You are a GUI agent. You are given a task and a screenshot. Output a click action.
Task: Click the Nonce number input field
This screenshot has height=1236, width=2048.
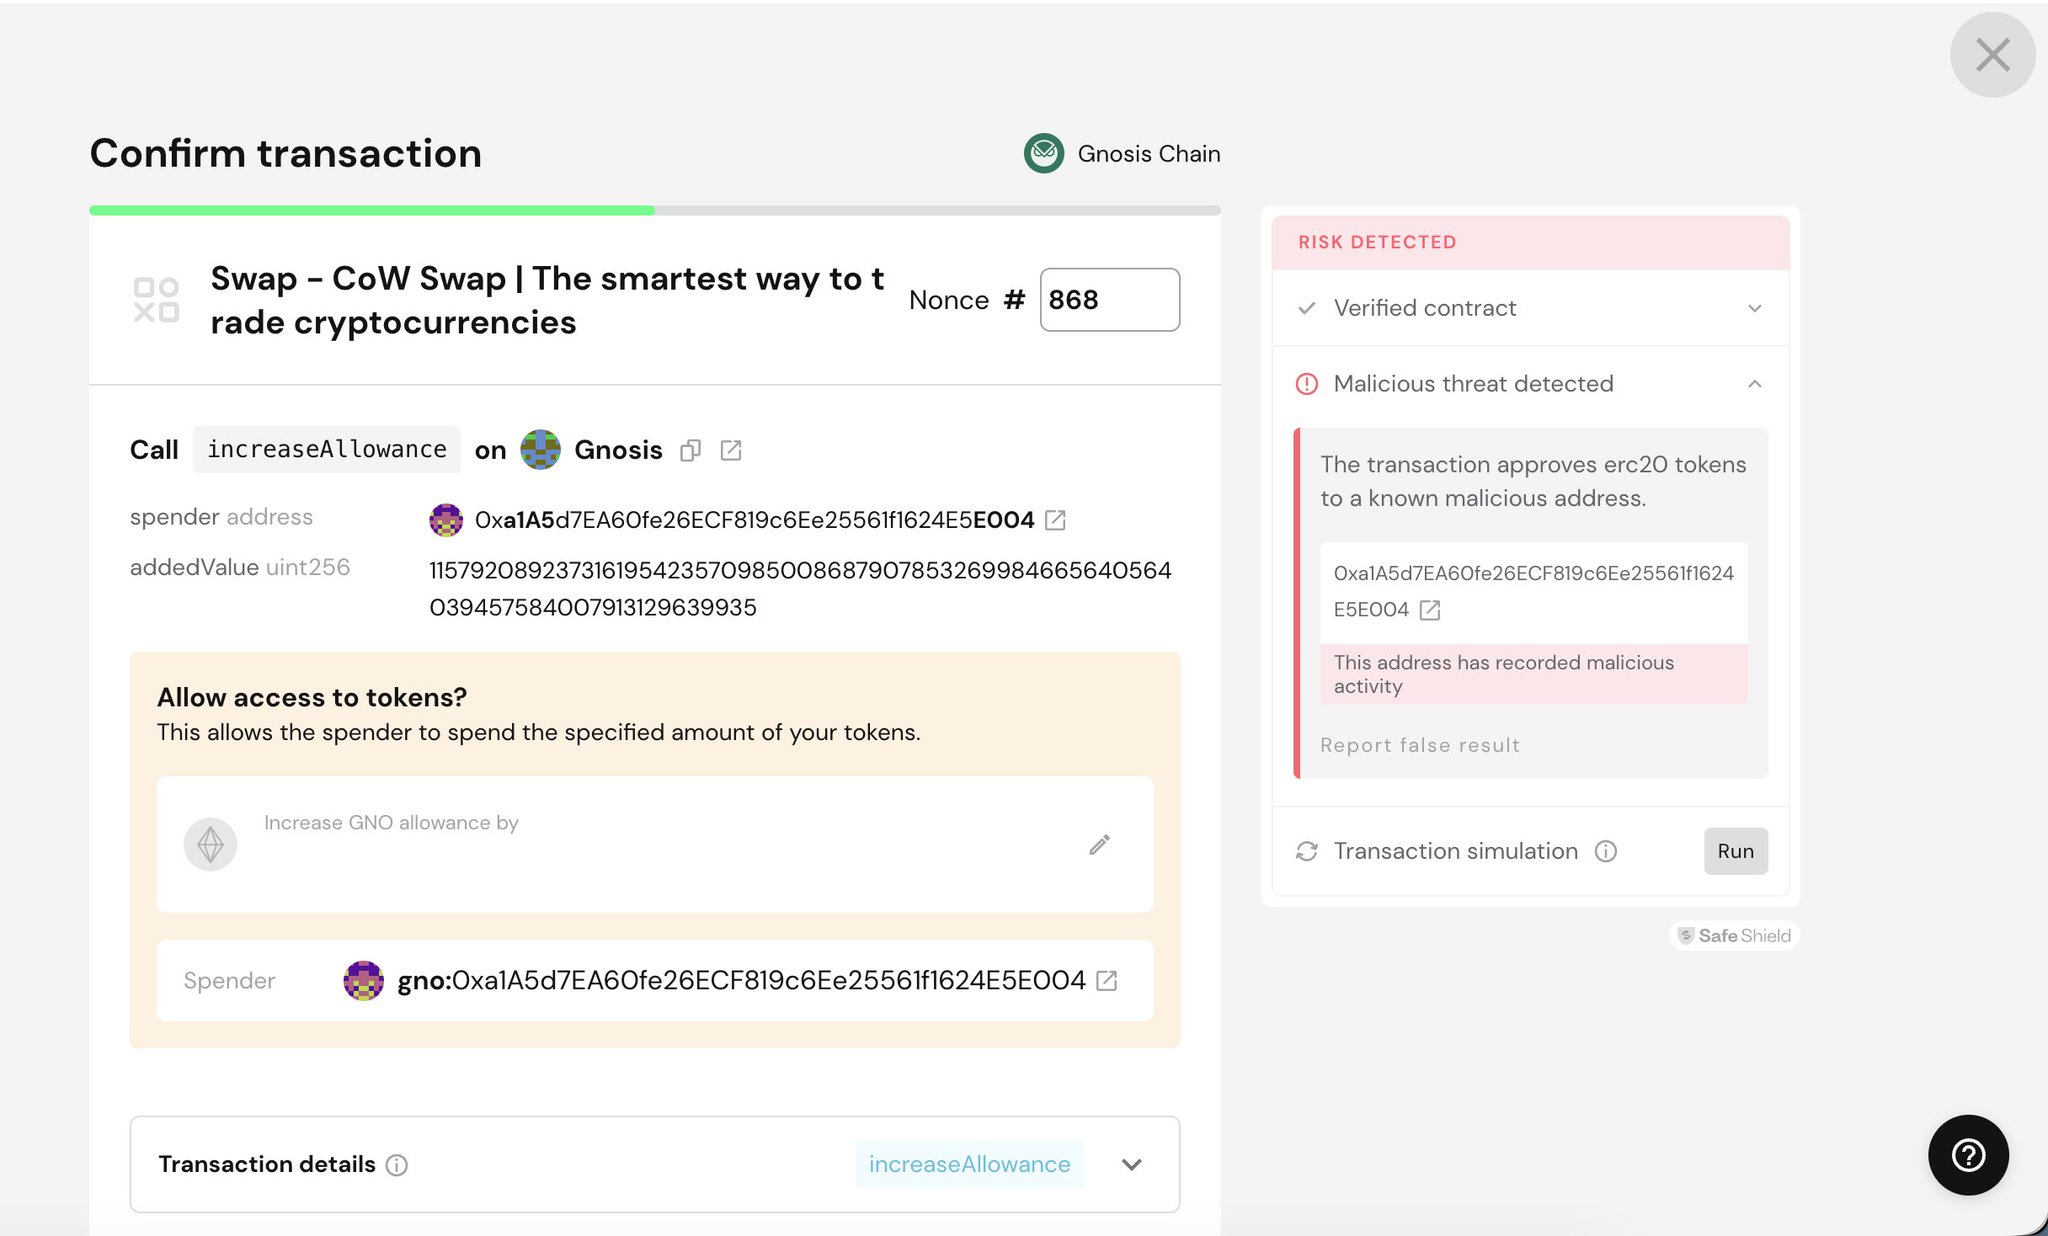point(1110,300)
